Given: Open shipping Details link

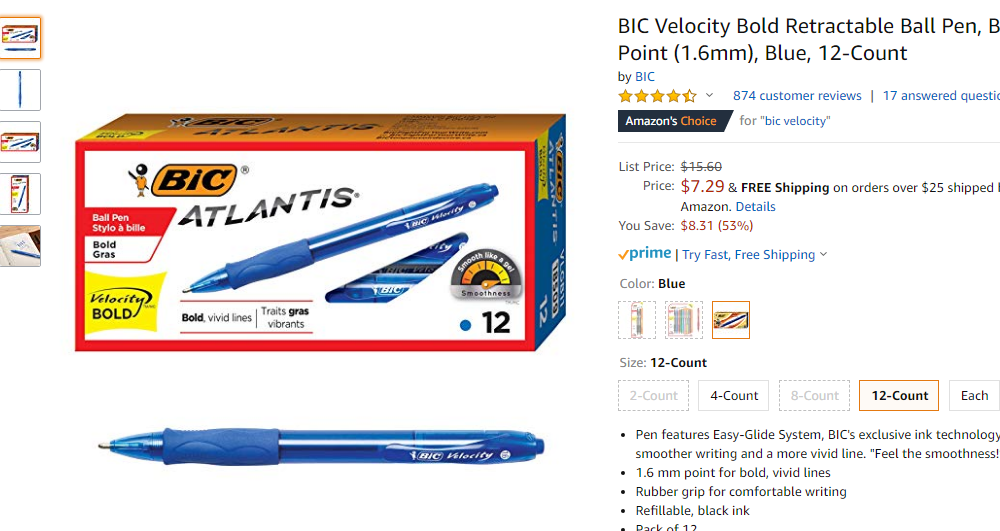Looking at the screenshot, I should pos(755,207).
